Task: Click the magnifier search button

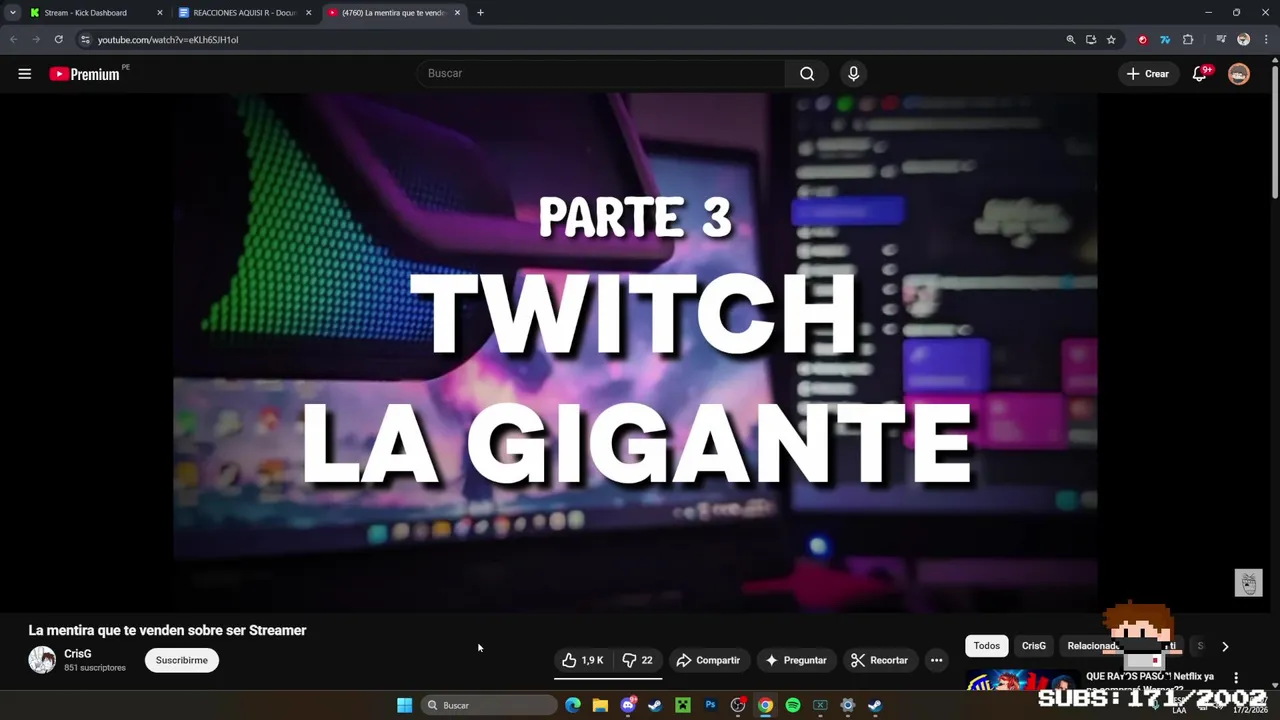Action: click(x=807, y=74)
